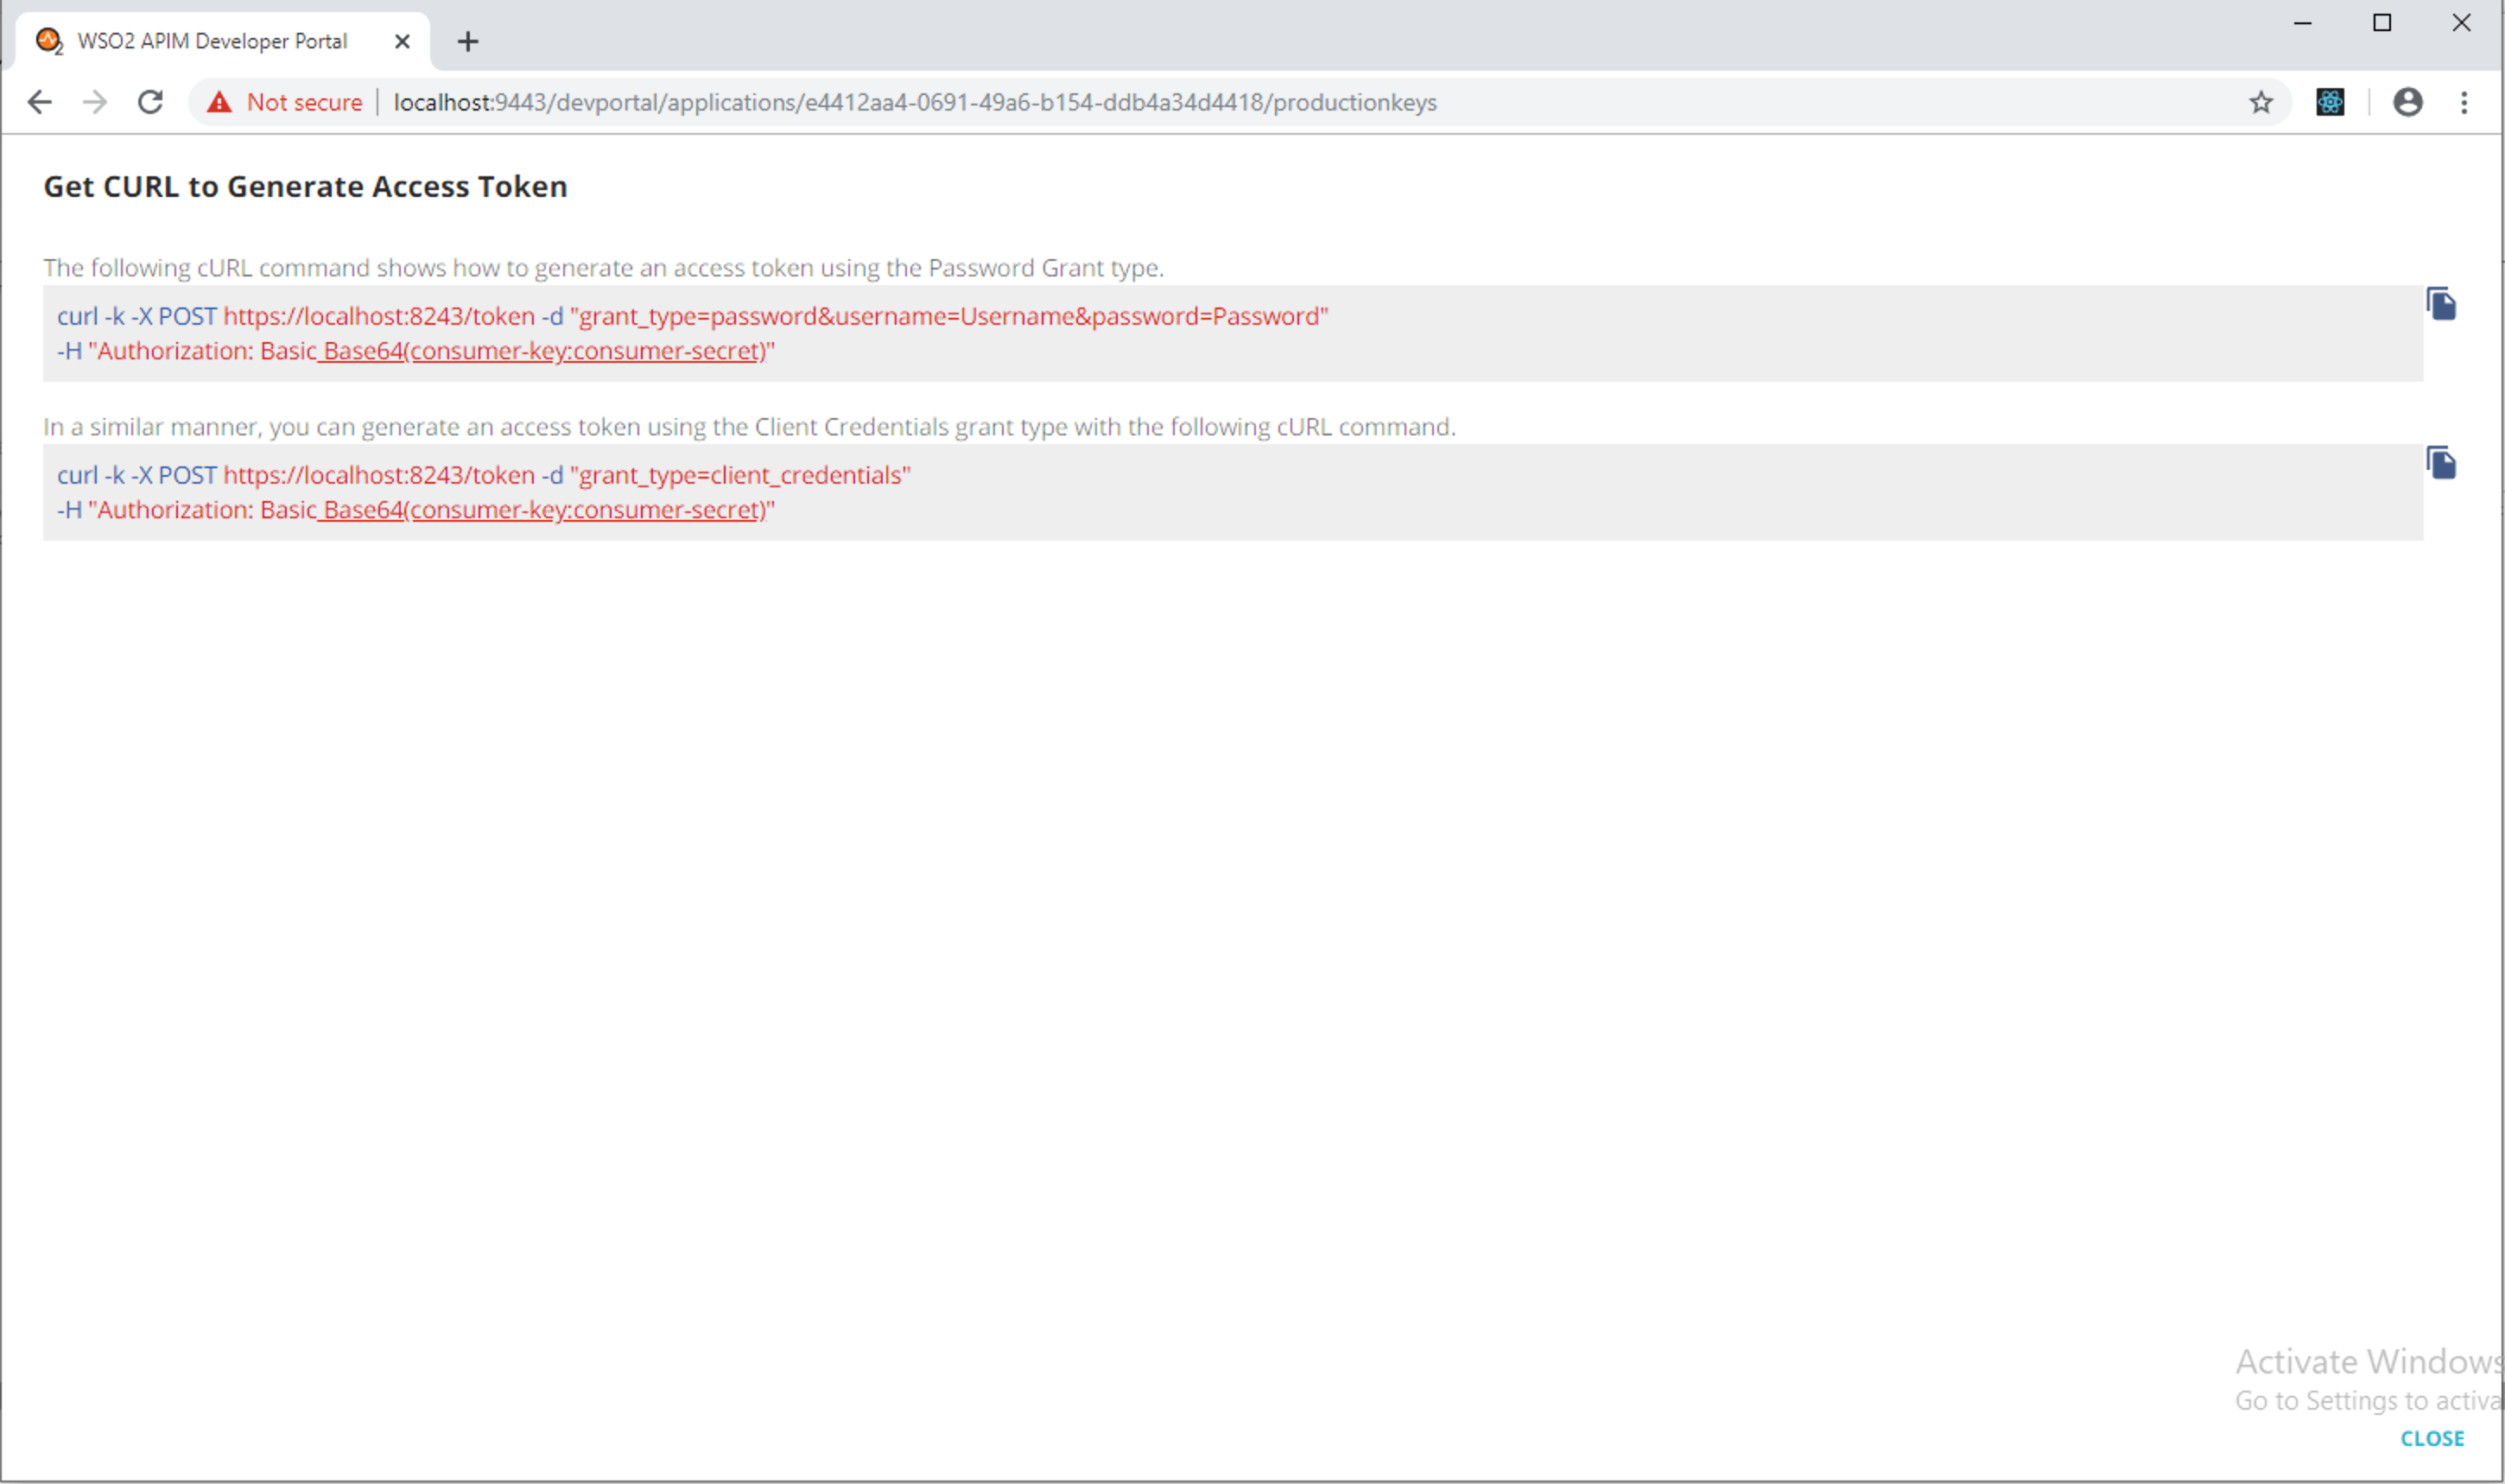This screenshot has width=2505, height=1484.
Task: Open the browser profile avatar
Action: pyautogui.click(x=2408, y=101)
